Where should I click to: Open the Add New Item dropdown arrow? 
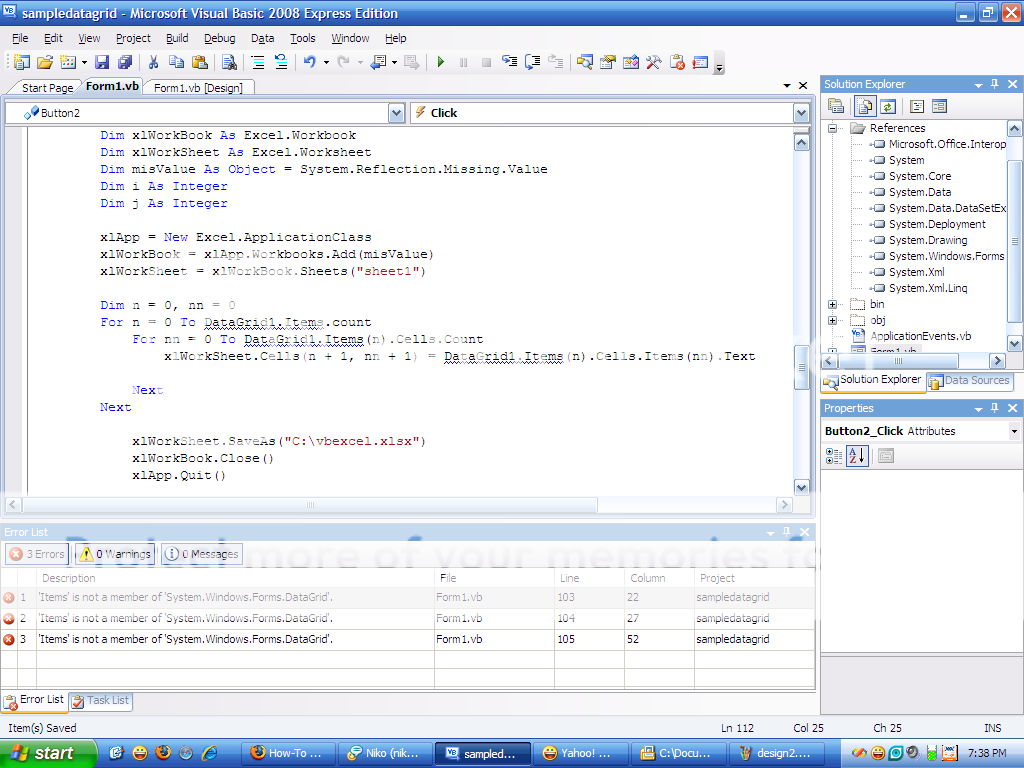tap(84, 63)
